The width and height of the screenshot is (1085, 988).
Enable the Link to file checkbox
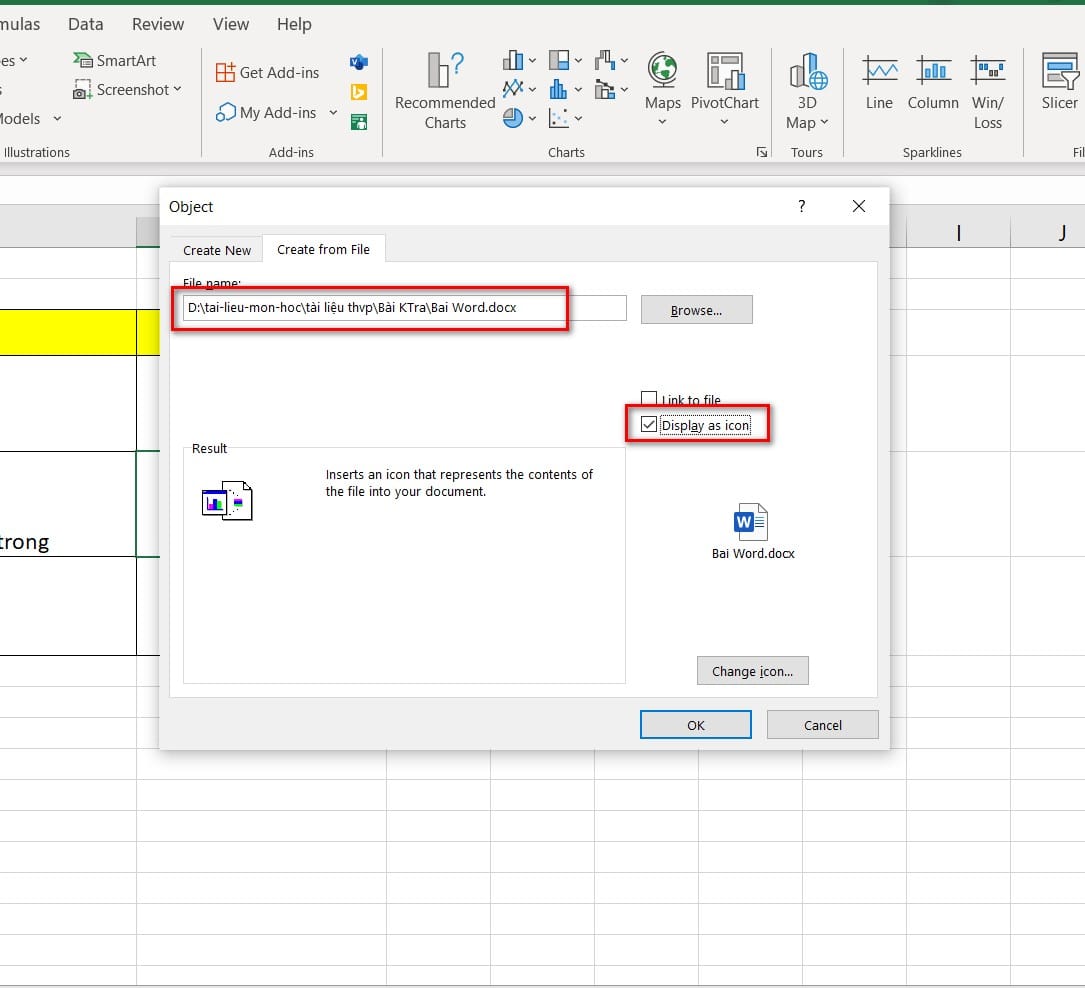pyautogui.click(x=650, y=399)
